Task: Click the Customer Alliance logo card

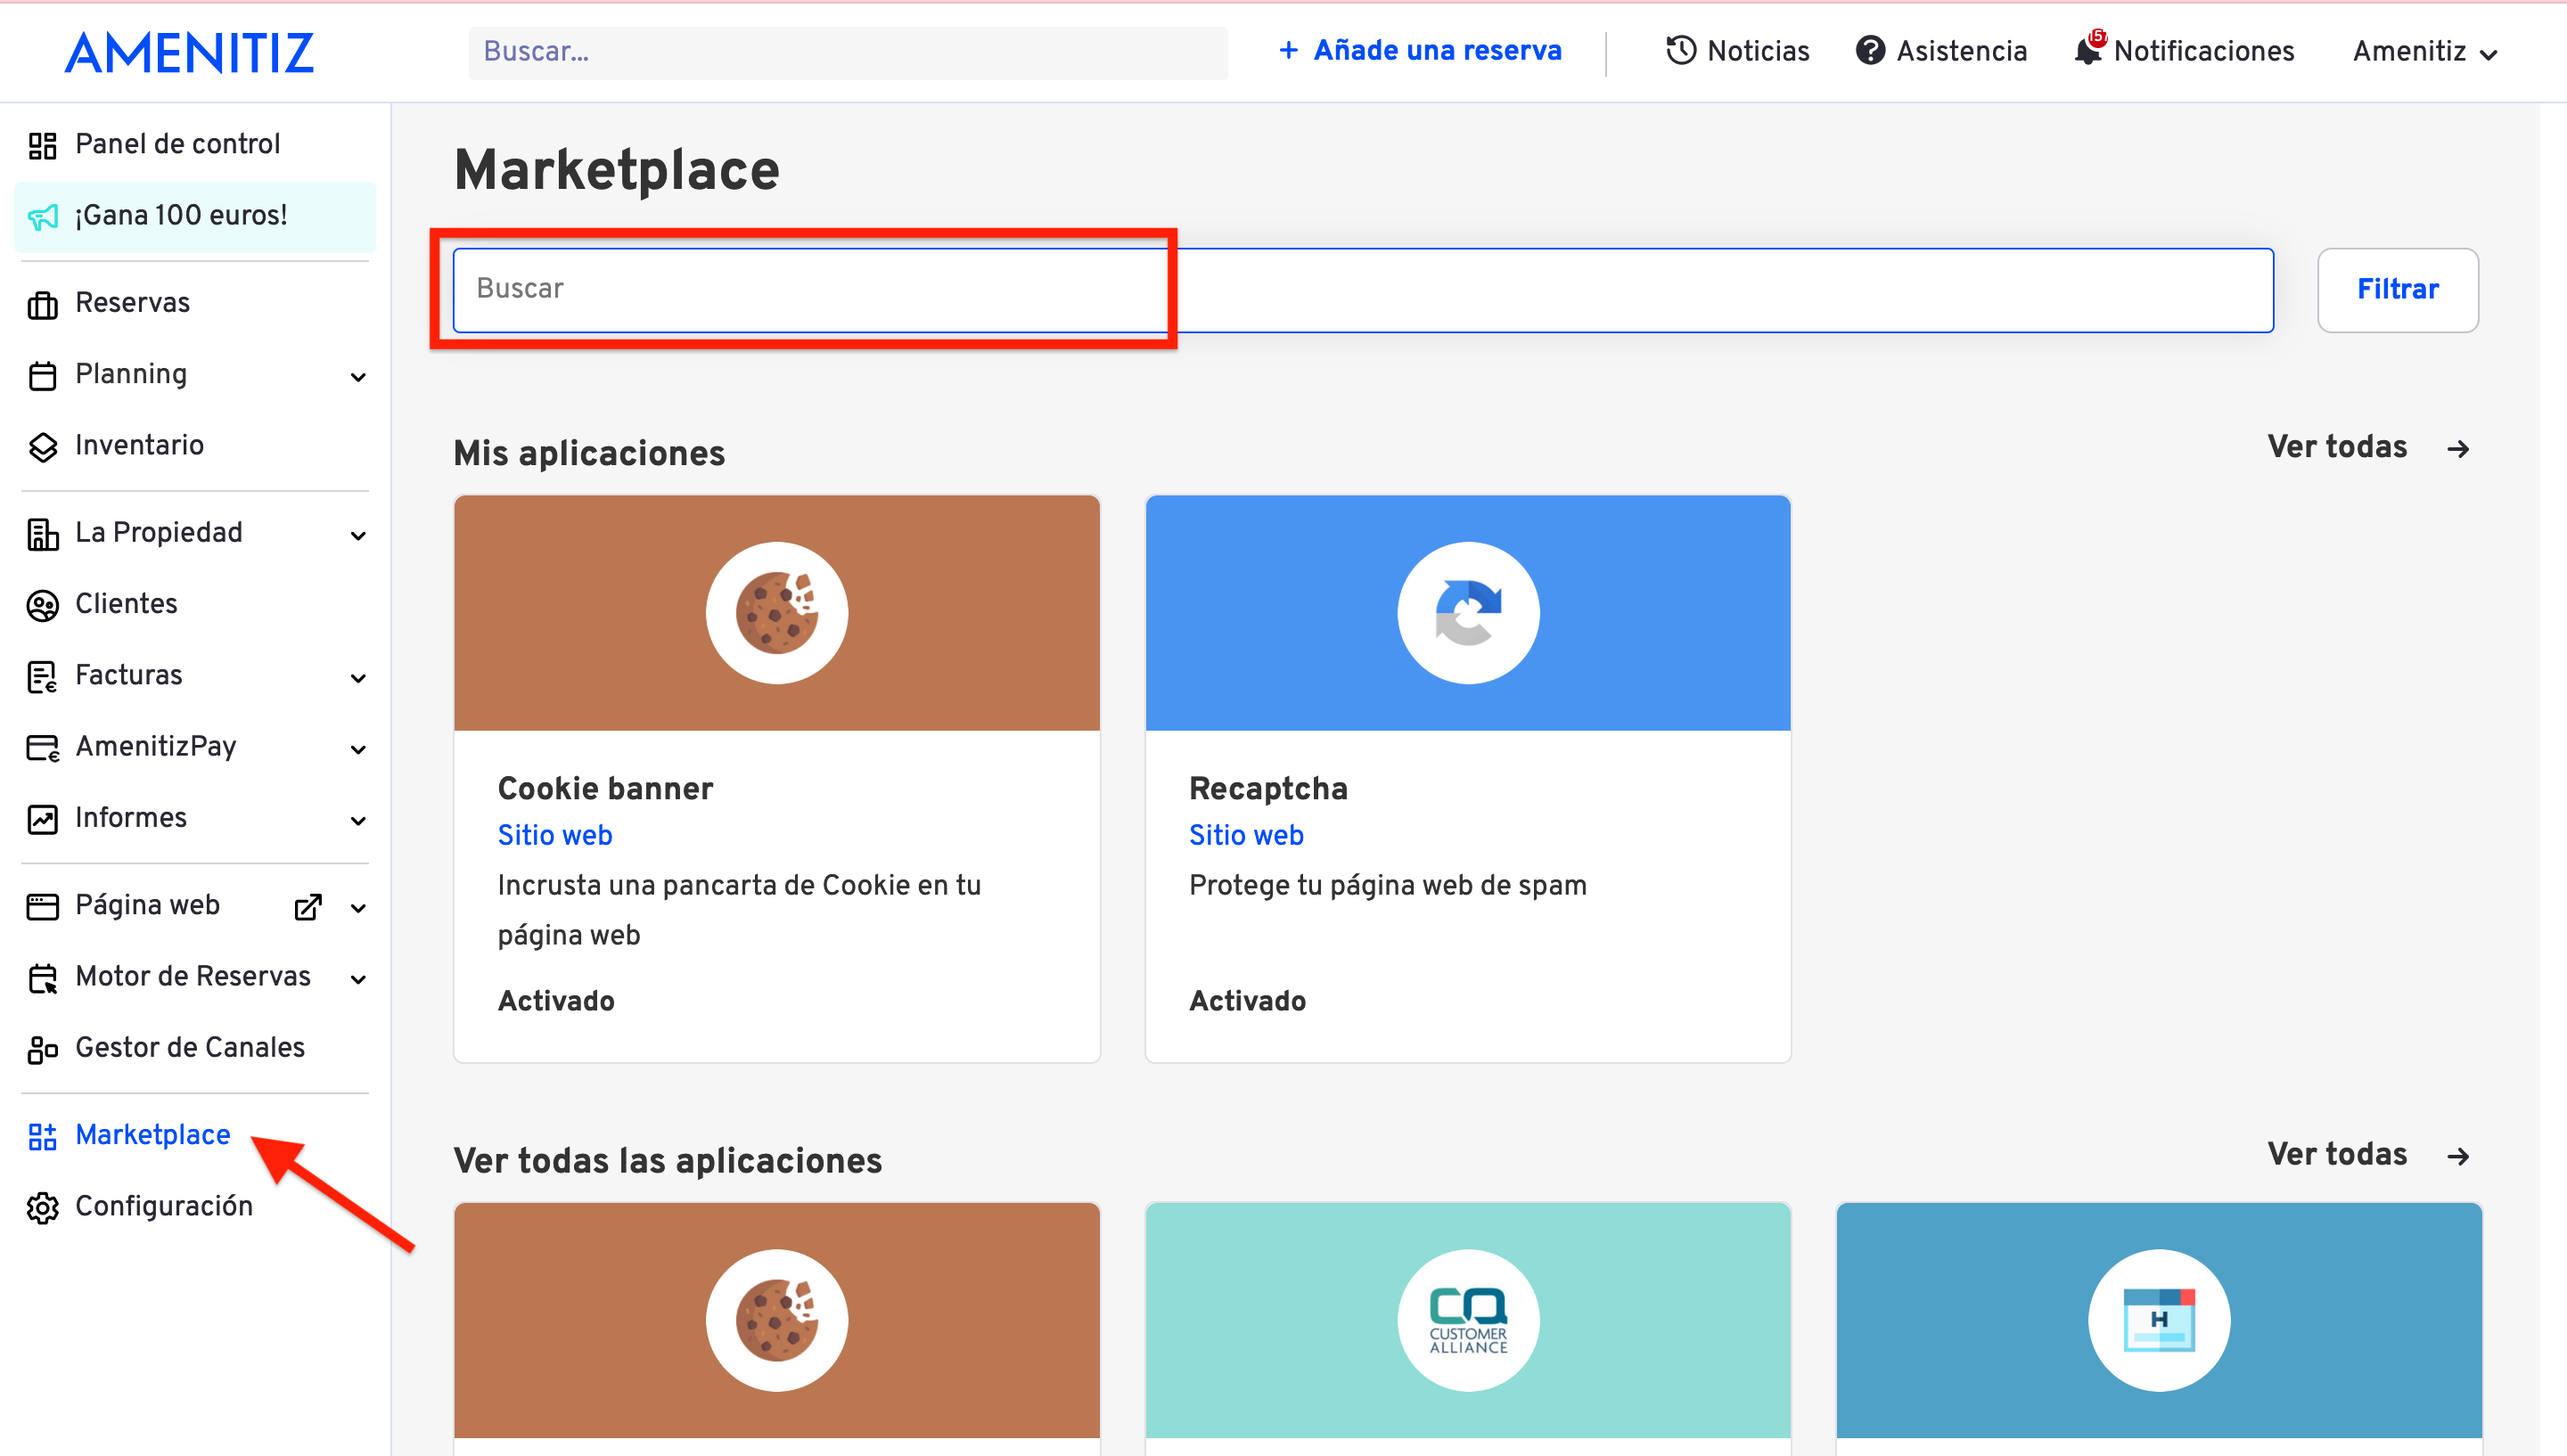Action: 1468,1320
